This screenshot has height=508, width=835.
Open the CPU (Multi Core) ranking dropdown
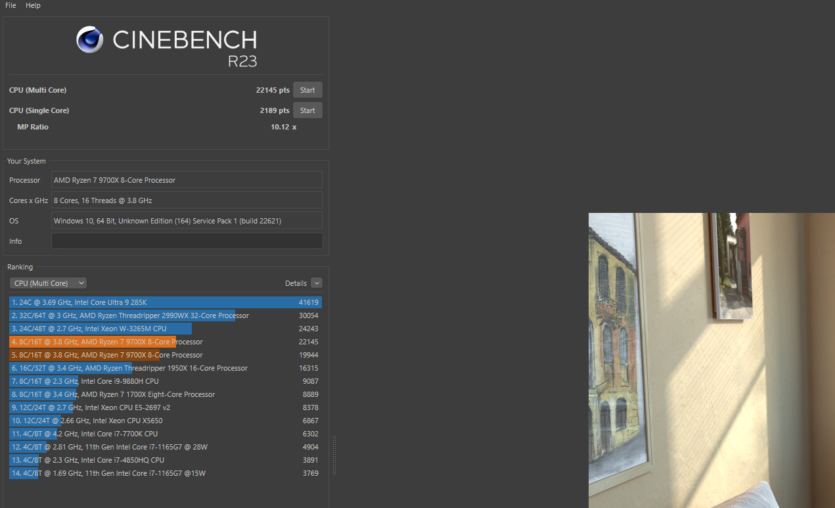(48, 283)
